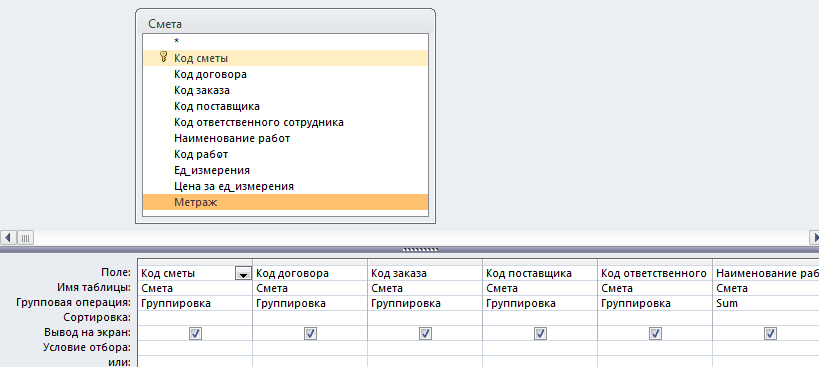Select Код работ in the field list
Image resolution: width=819 pixels, height=367 pixels.
click(285, 155)
